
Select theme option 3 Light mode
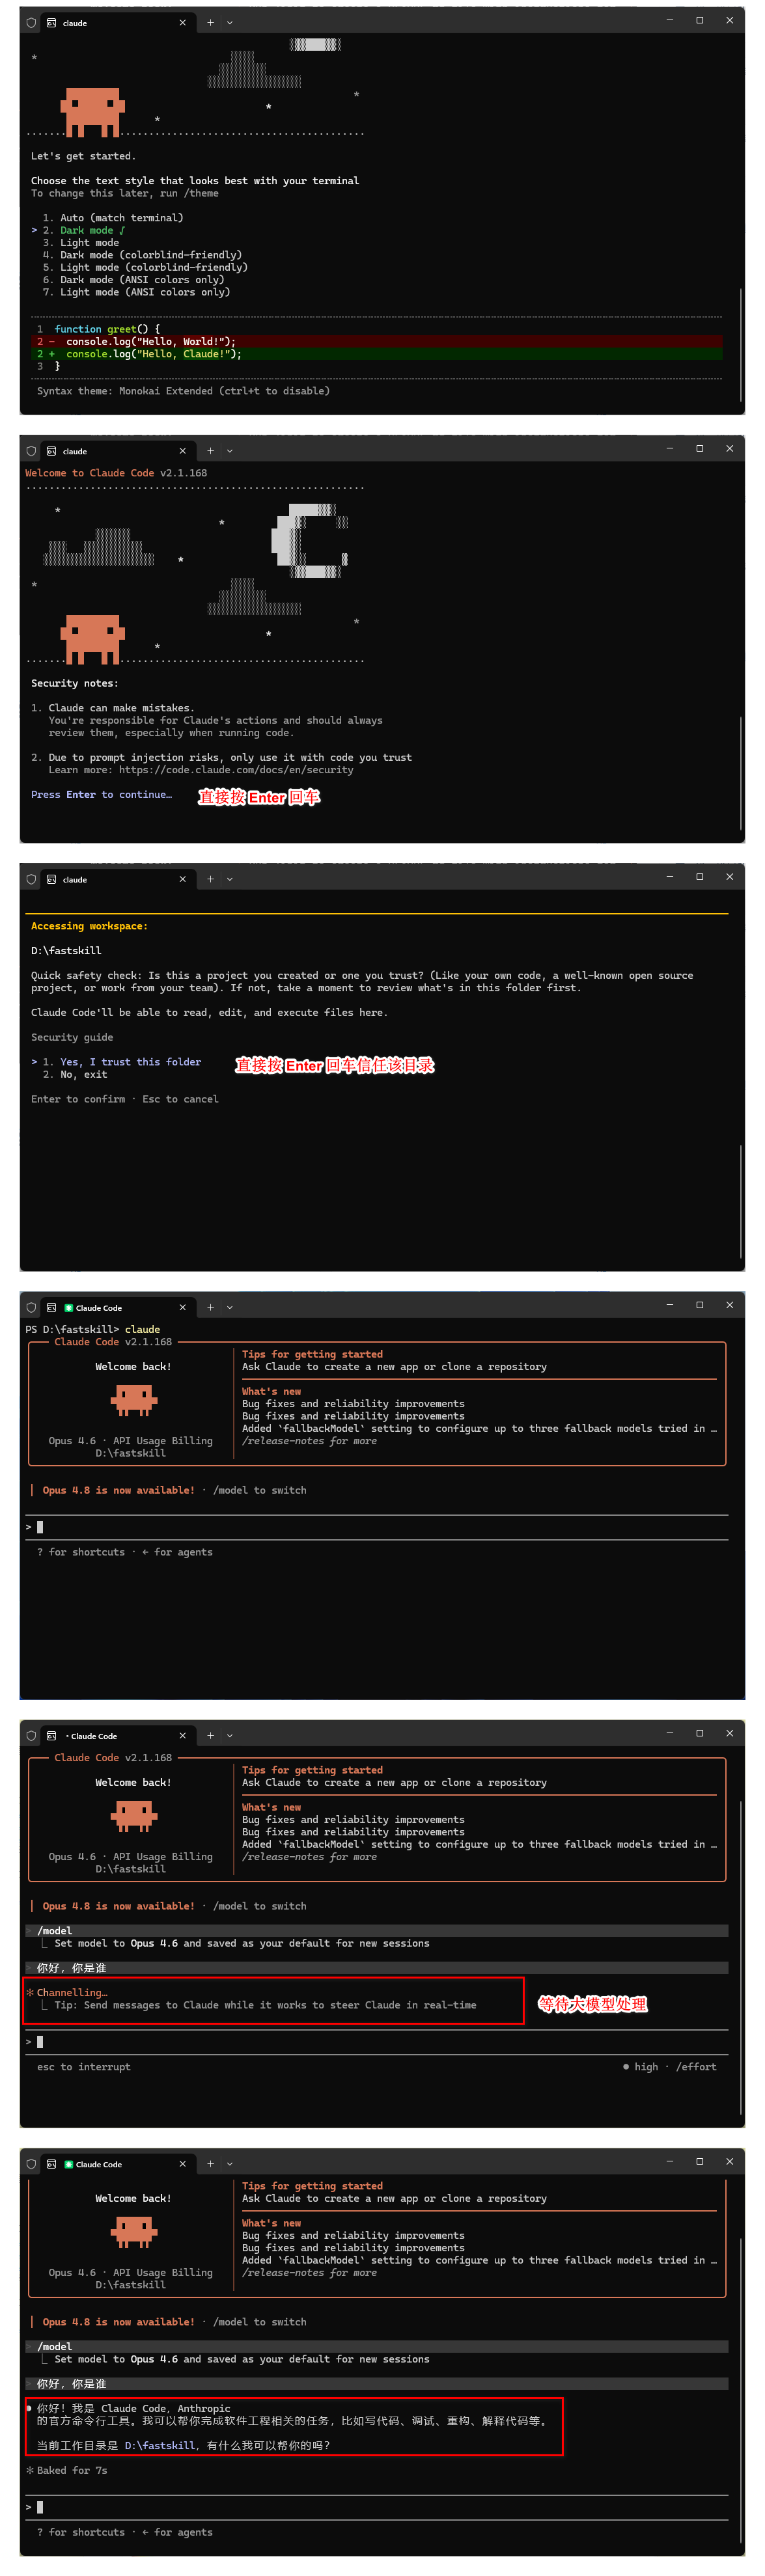[x=81, y=242]
